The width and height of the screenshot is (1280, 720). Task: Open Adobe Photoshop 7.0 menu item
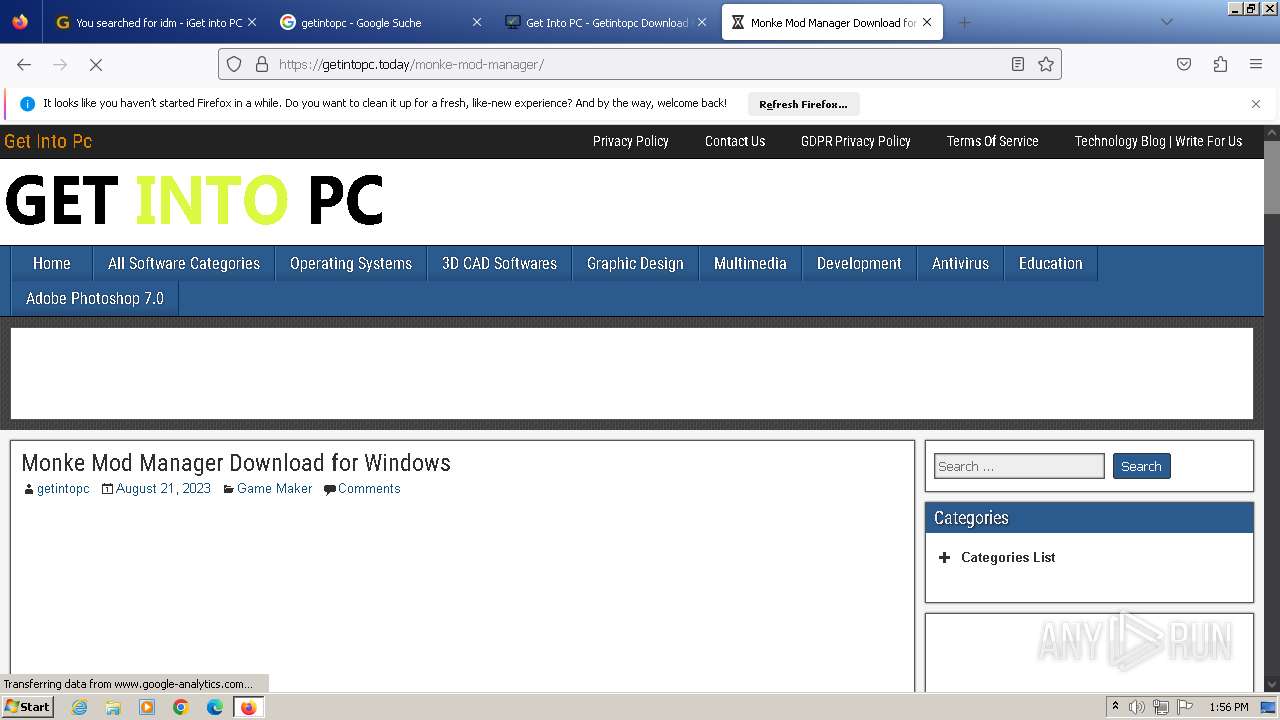(x=95, y=298)
